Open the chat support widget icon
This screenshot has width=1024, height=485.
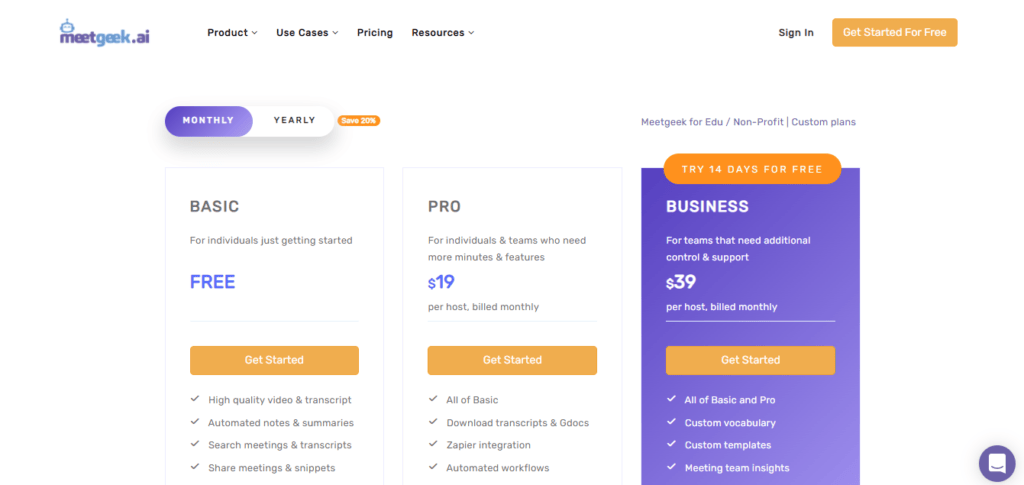pyautogui.click(x=996, y=463)
